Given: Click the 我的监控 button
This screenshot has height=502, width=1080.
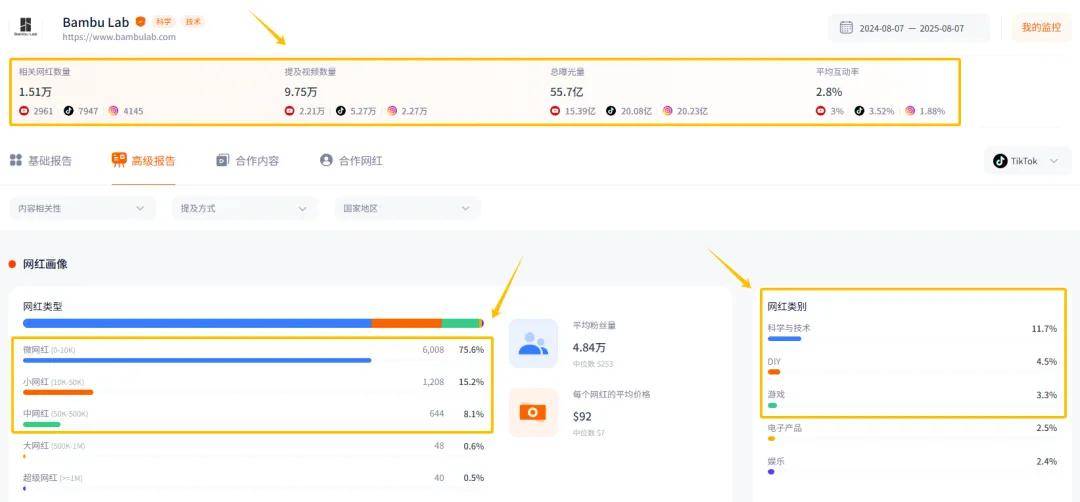Looking at the screenshot, I should tap(1041, 28).
